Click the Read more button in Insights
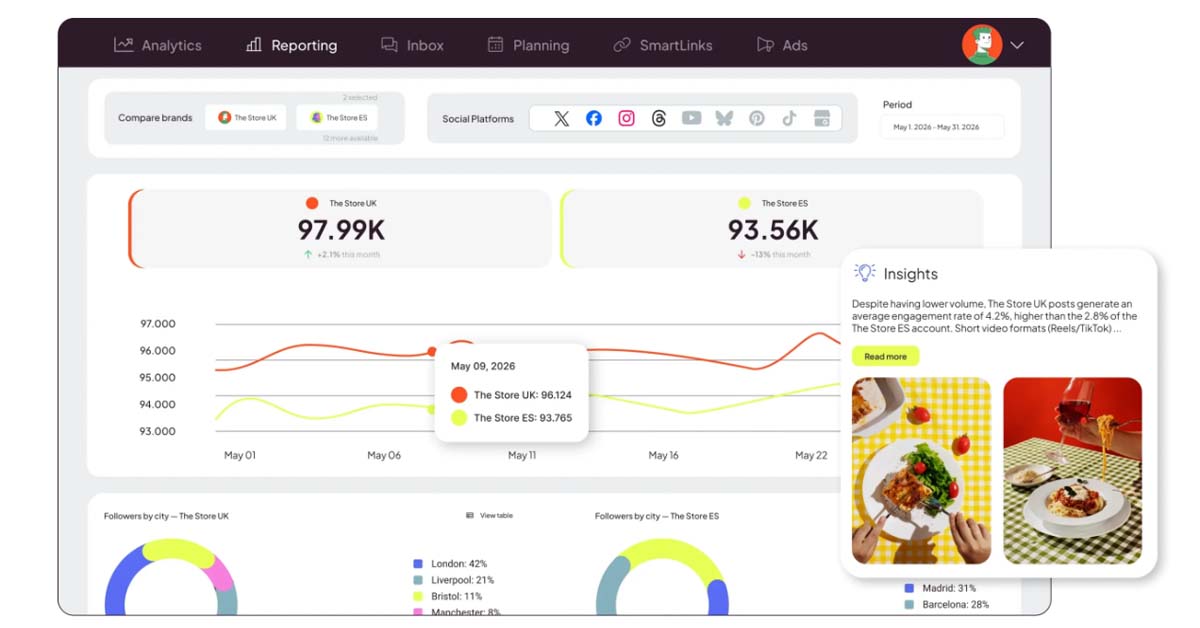 [x=885, y=356]
